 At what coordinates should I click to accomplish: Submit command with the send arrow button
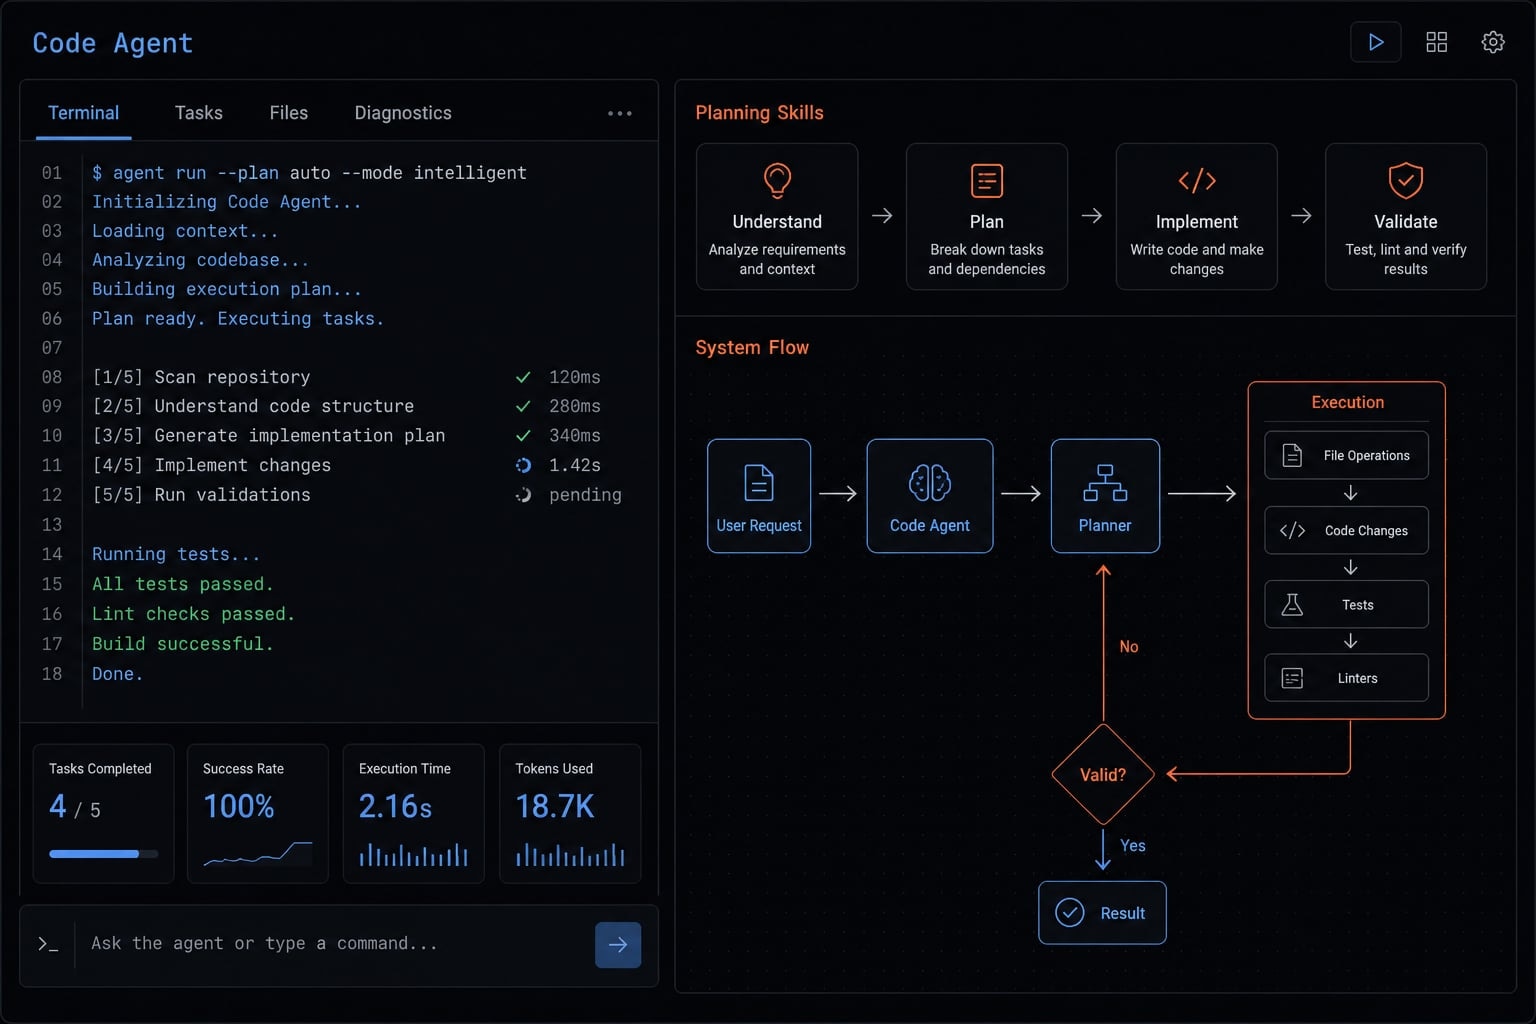coord(618,945)
